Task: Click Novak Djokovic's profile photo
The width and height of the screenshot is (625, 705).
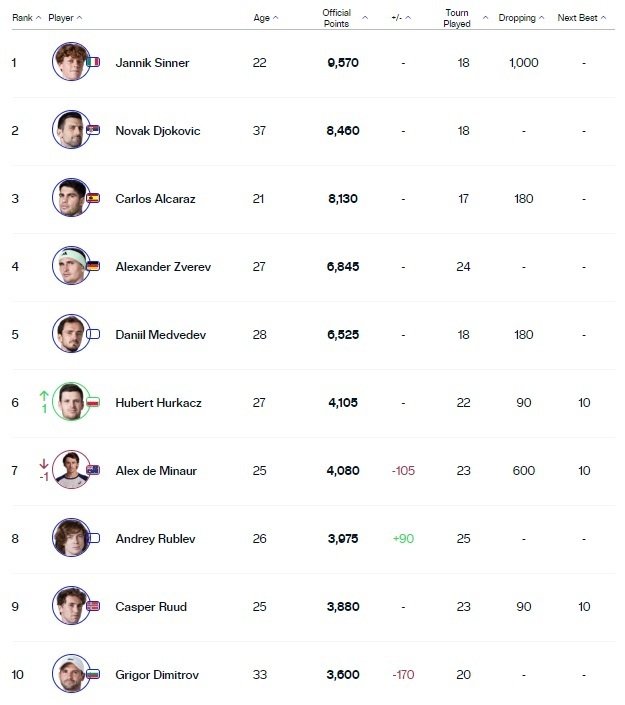Action: tap(70, 131)
